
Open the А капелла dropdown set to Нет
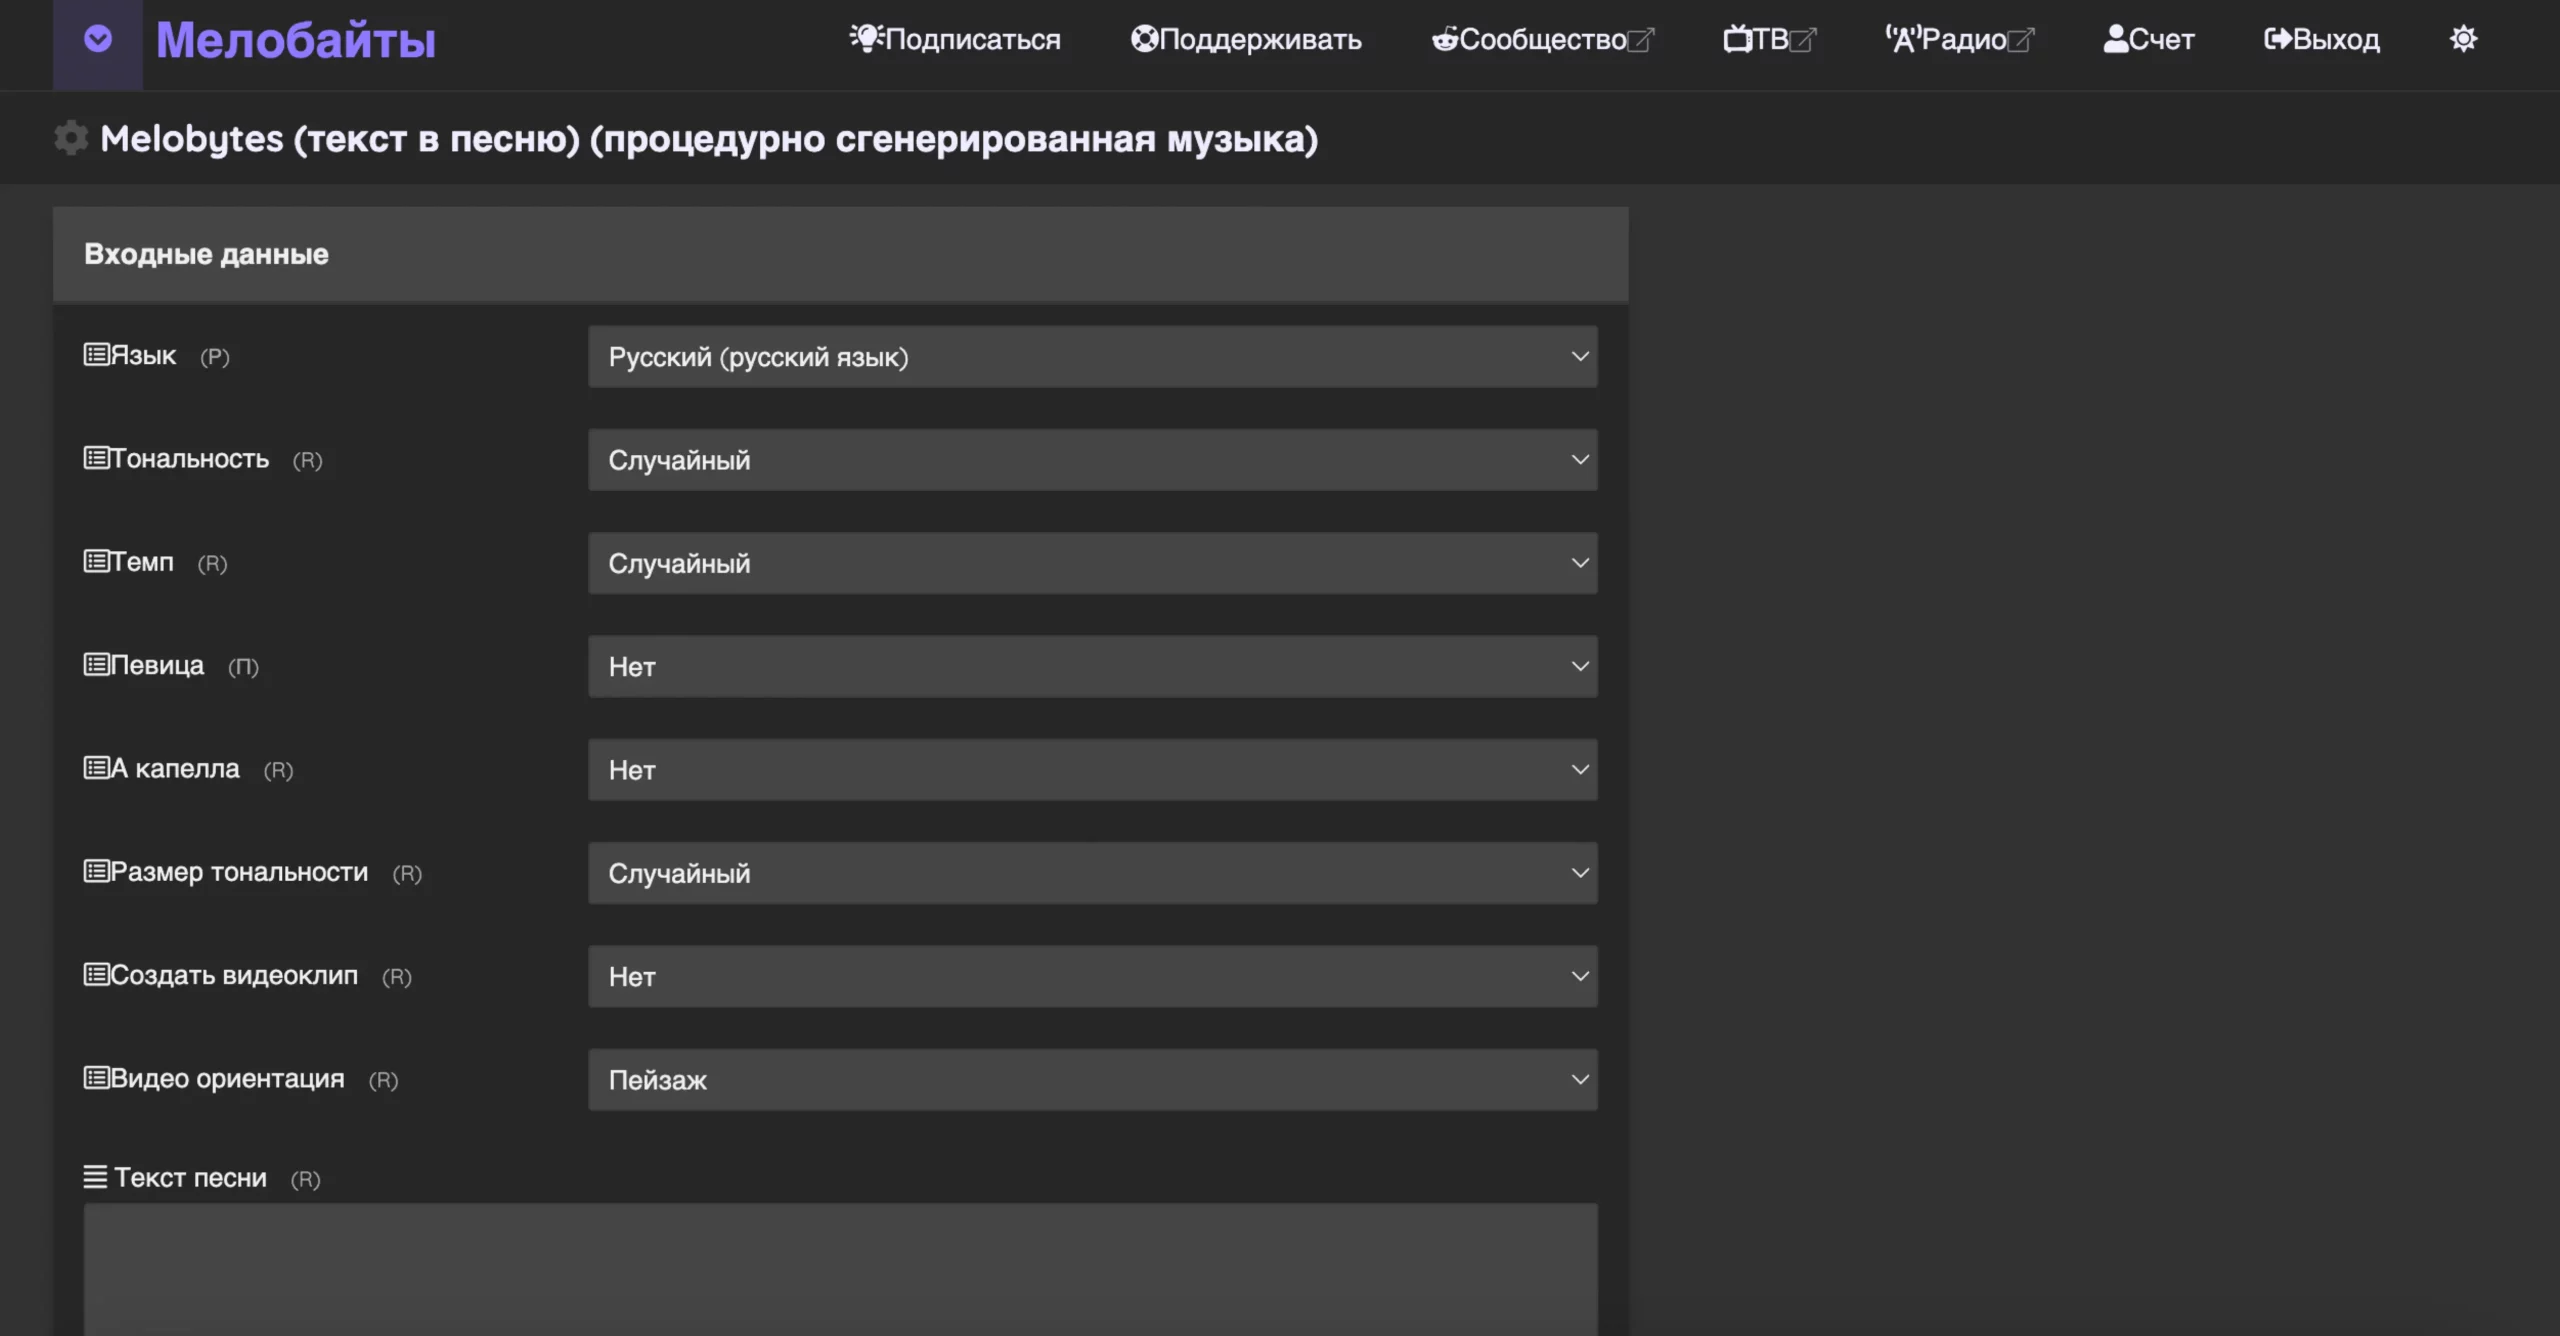tap(1092, 770)
